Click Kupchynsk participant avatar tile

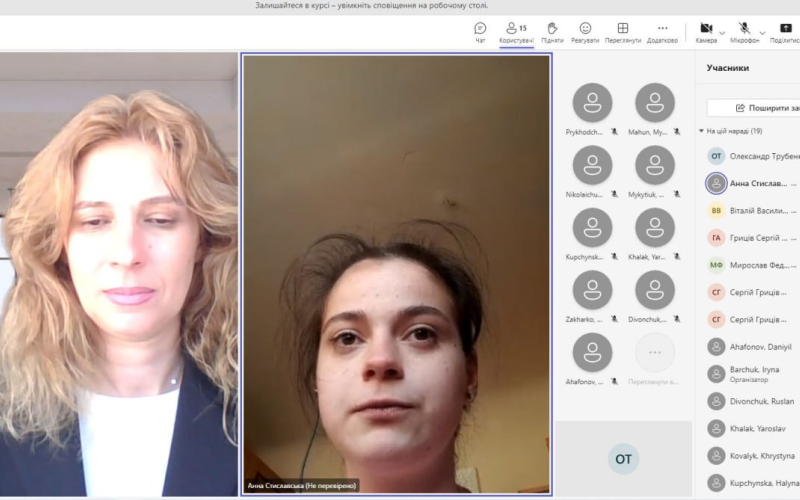(x=592, y=228)
